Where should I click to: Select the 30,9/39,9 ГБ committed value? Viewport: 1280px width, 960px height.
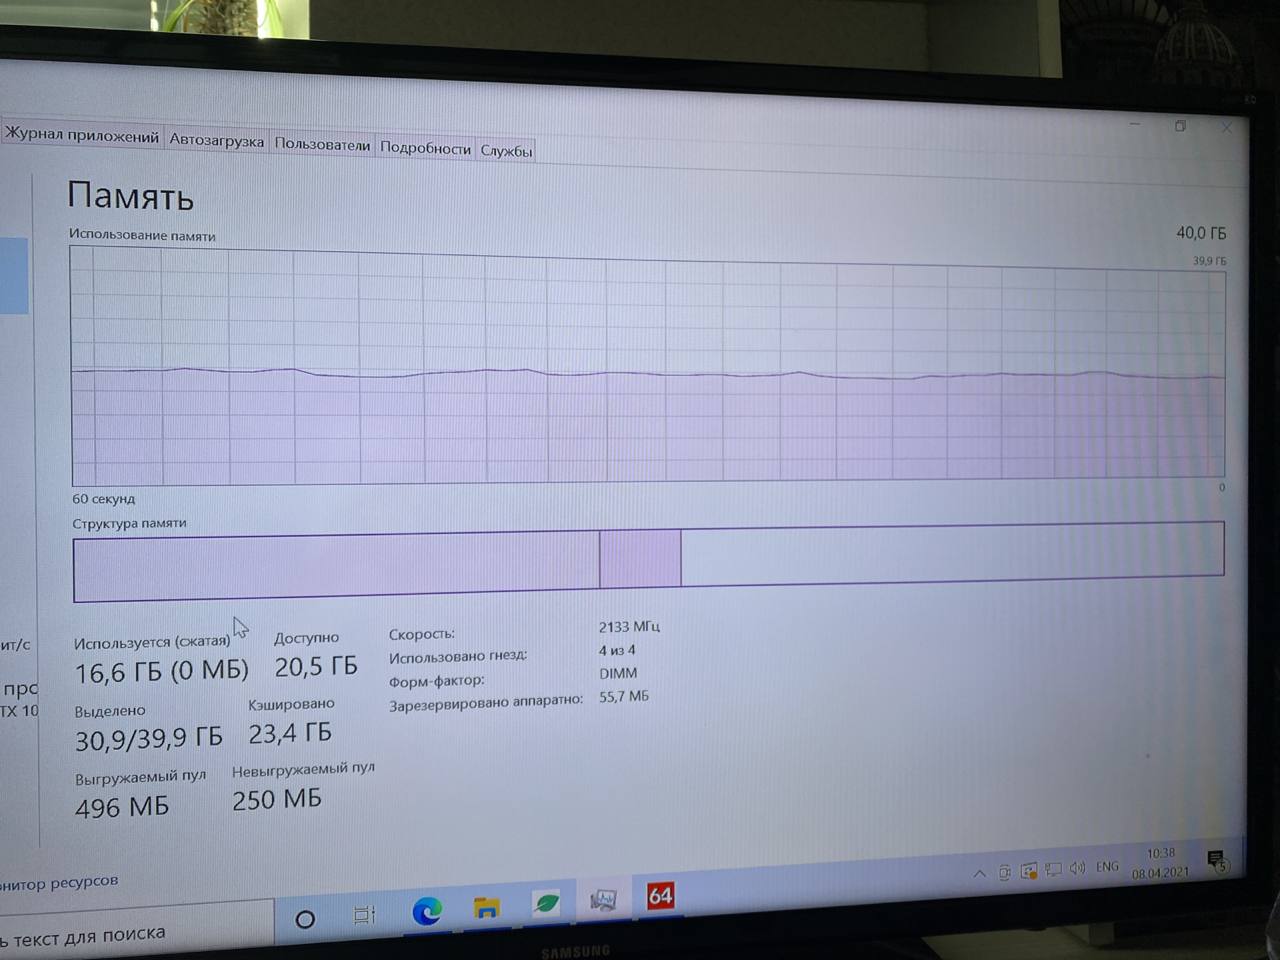[149, 739]
